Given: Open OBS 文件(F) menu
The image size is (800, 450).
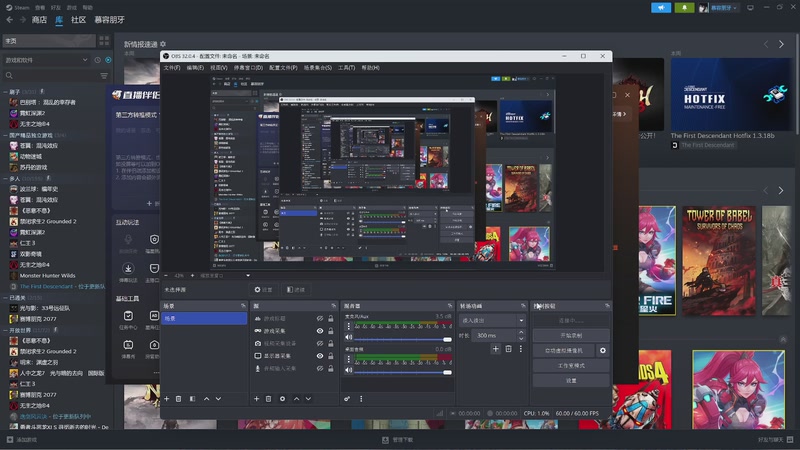Looking at the screenshot, I should click(172, 67).
